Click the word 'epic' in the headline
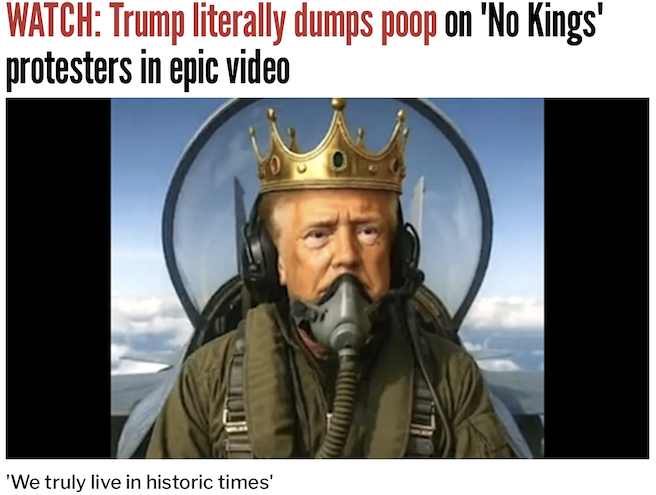This screenshot has height=495, width=656. point(194,69)
